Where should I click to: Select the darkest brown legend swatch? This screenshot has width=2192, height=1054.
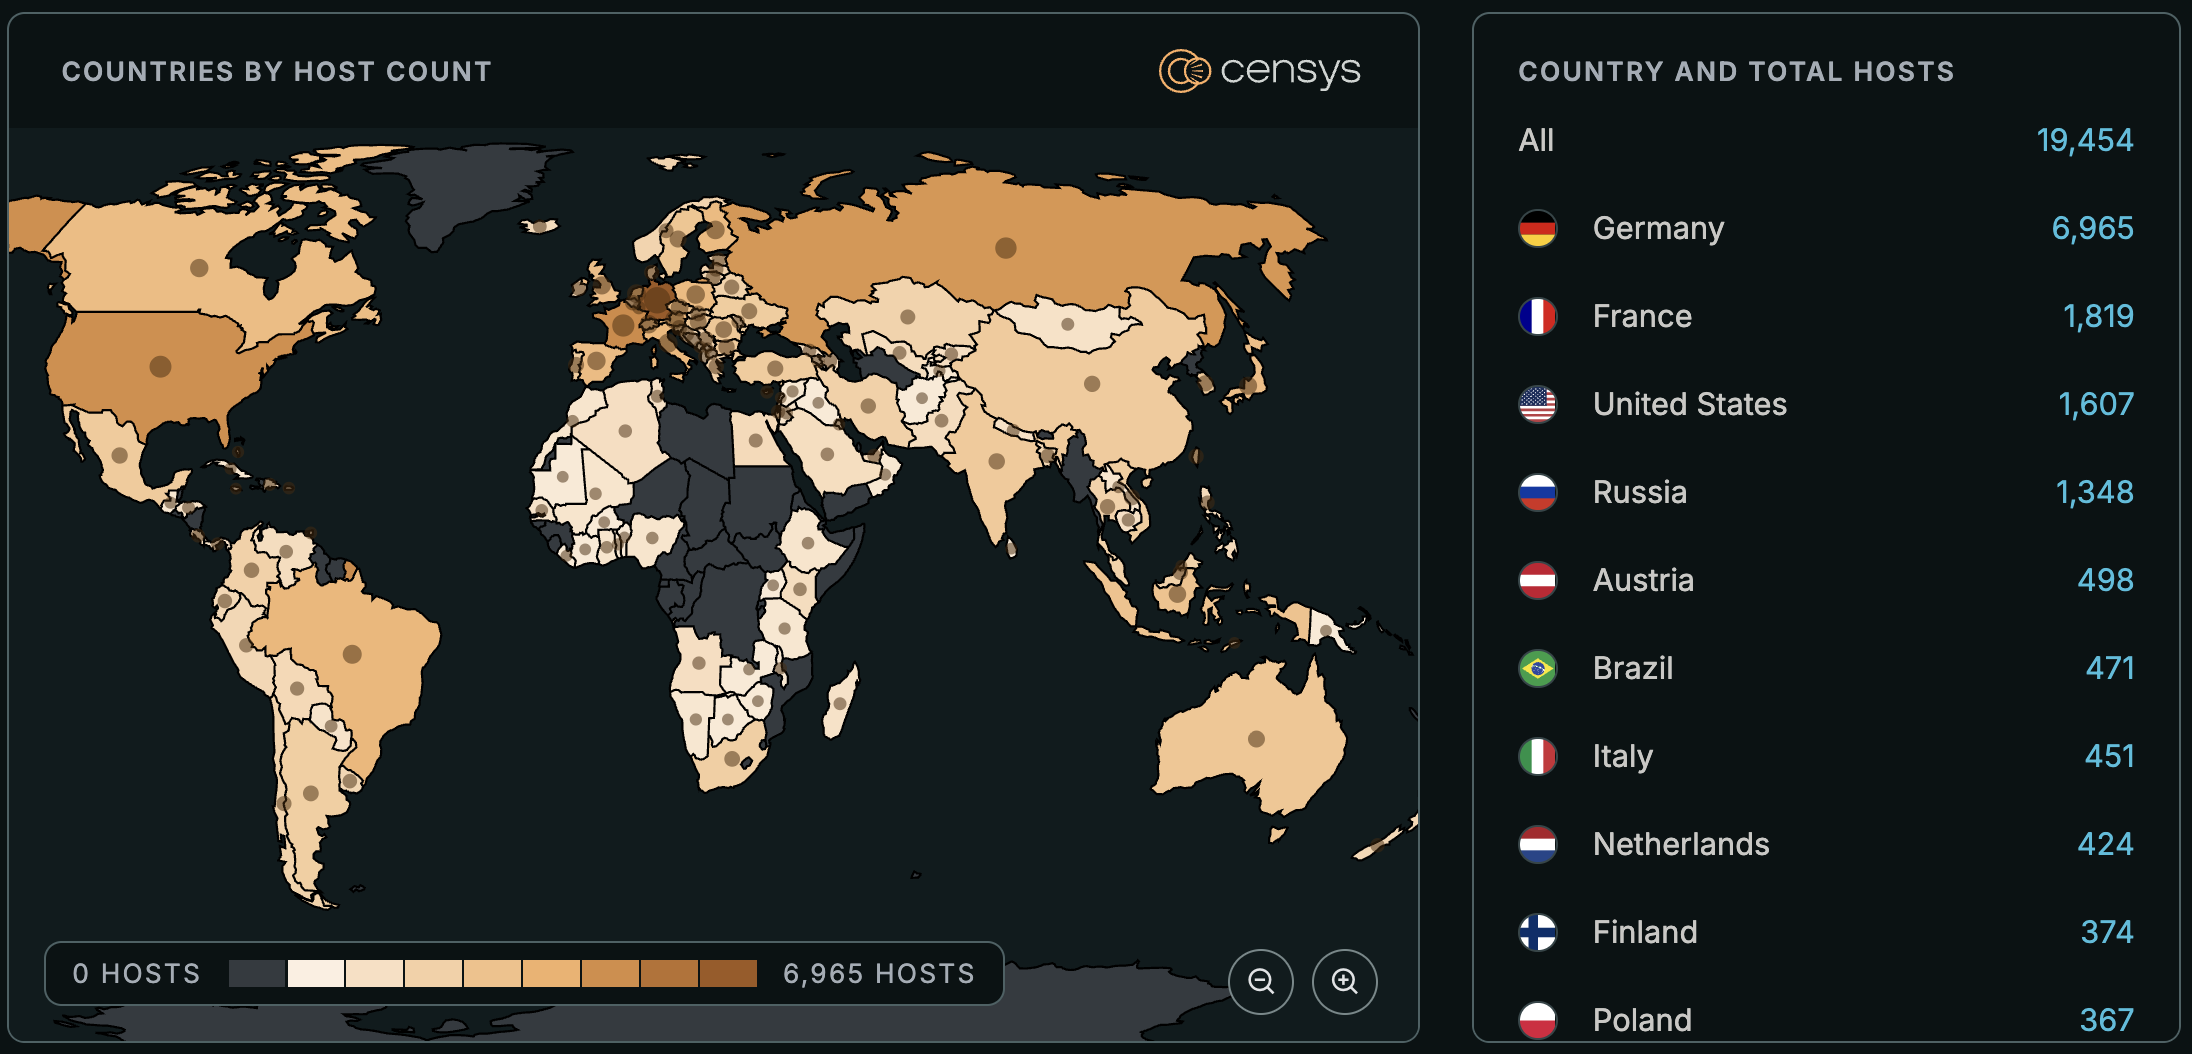tap(728, 973)
